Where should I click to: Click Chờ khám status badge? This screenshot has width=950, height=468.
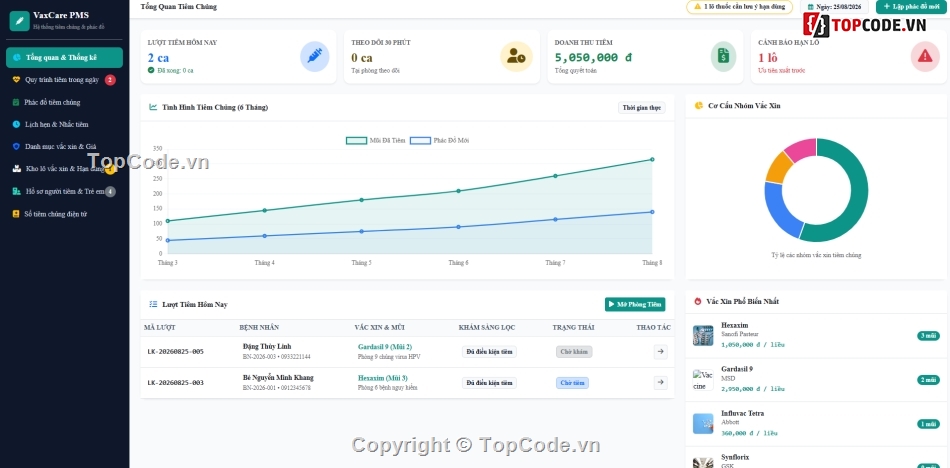[574, 352]
